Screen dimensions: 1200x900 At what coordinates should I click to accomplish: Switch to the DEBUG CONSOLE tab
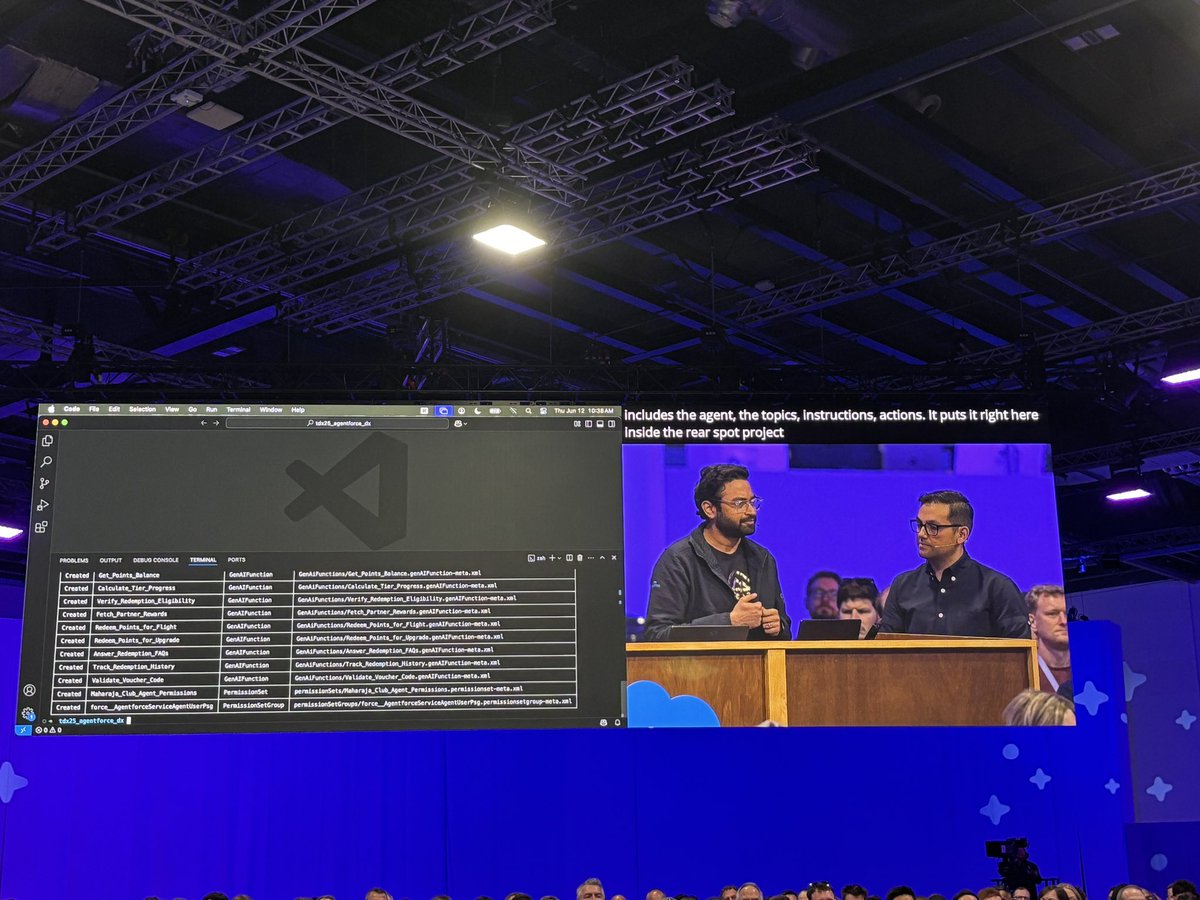(156, 560)
